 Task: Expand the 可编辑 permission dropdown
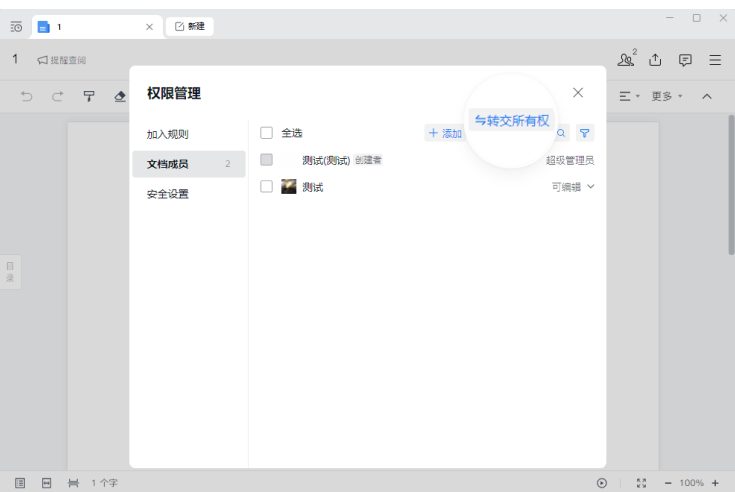coord(573,186)
